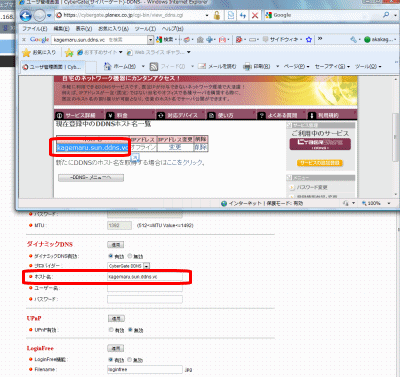This screenshot has width=400, height=377.
Task: Click the gold security padlock icon
Action: (217, 15)
